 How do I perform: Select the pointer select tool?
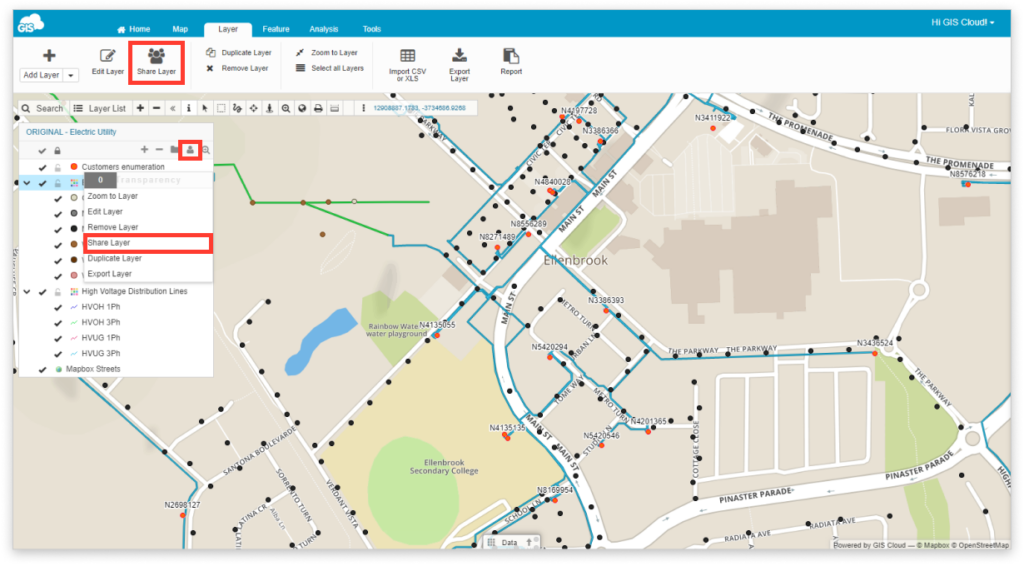tap(205, 108)
